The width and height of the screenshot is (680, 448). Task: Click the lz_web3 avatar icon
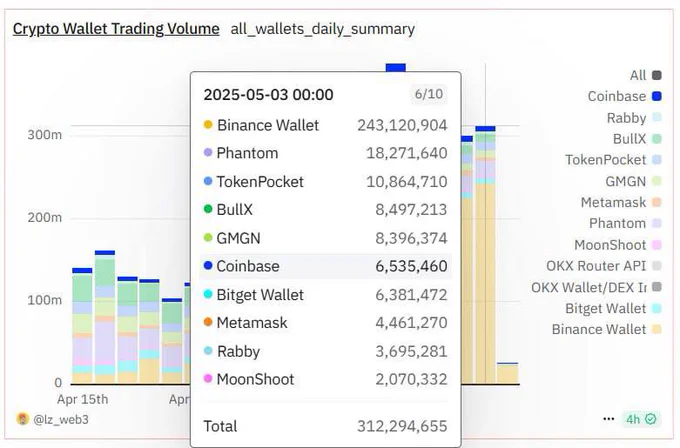click(x=23, y=419)
